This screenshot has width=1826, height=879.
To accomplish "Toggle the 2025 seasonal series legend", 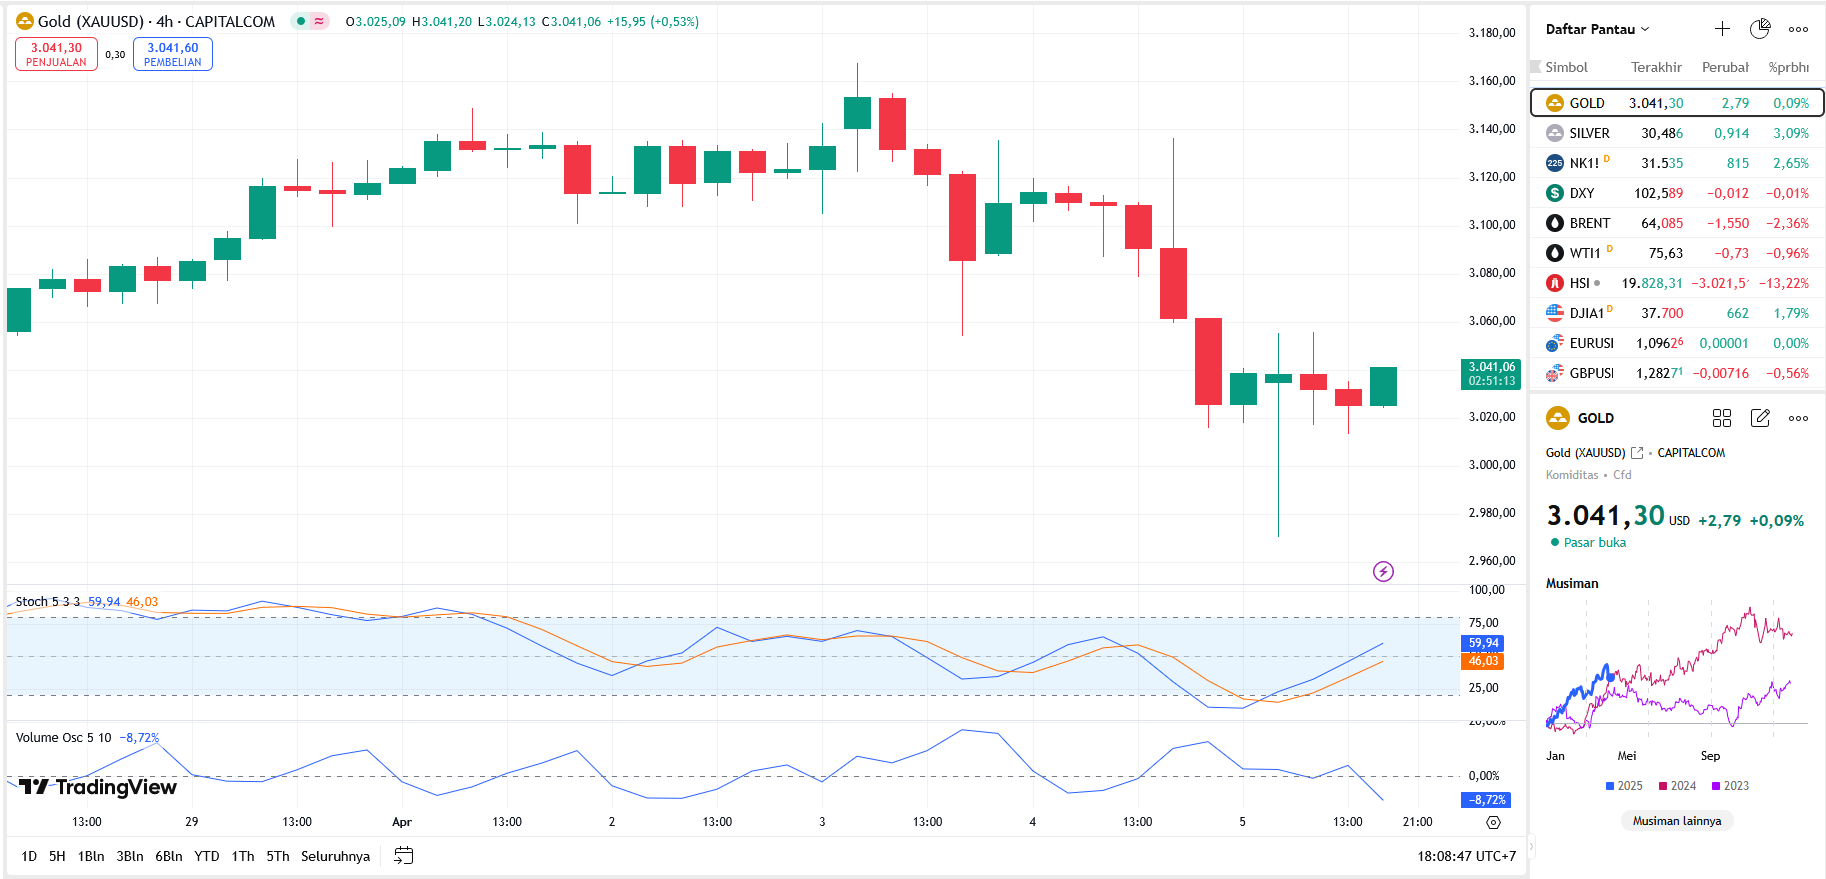I will point(1624,786).
